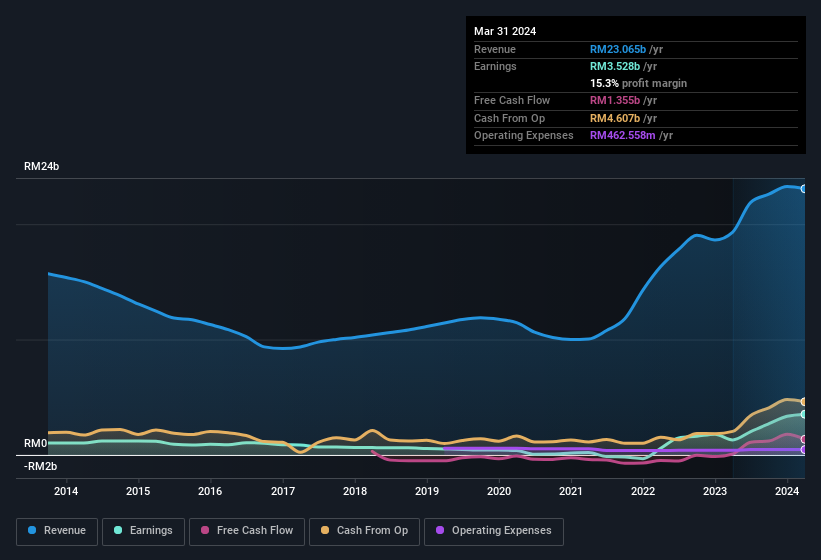
Task: Click the 2016 x-axis label
Action: pyautogui.click(x=210, y=491)
